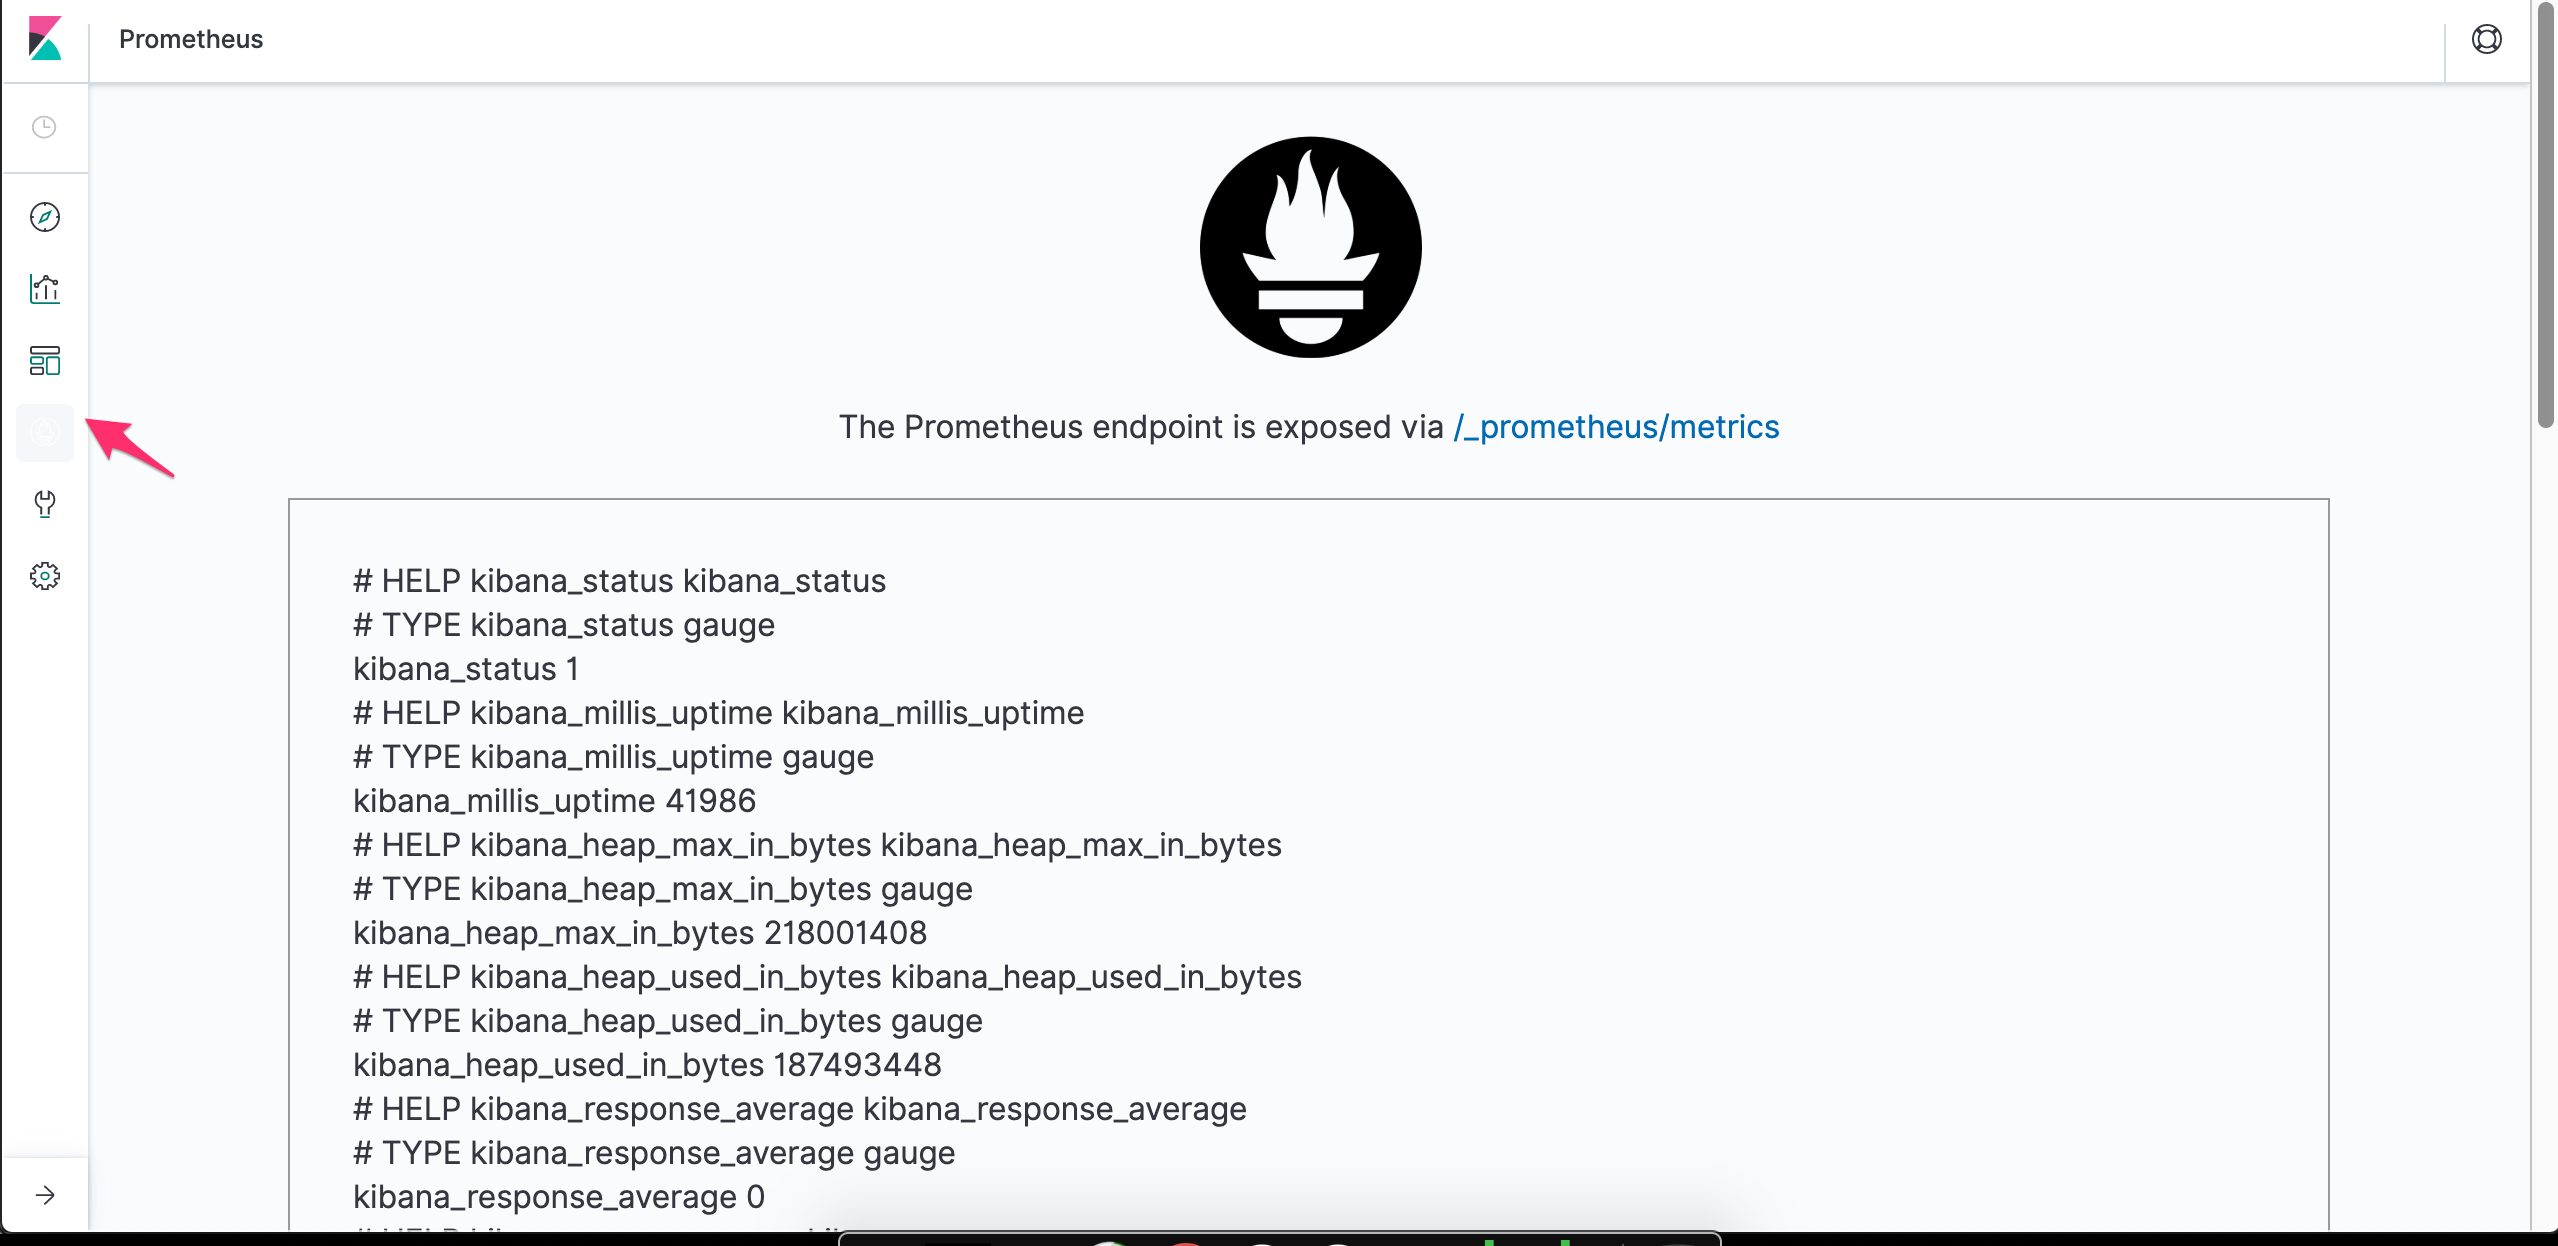Screen dimensions: 2558x1246
Task: Click the macOS Dock at screen bottom
Action: coord(1279,1240)
